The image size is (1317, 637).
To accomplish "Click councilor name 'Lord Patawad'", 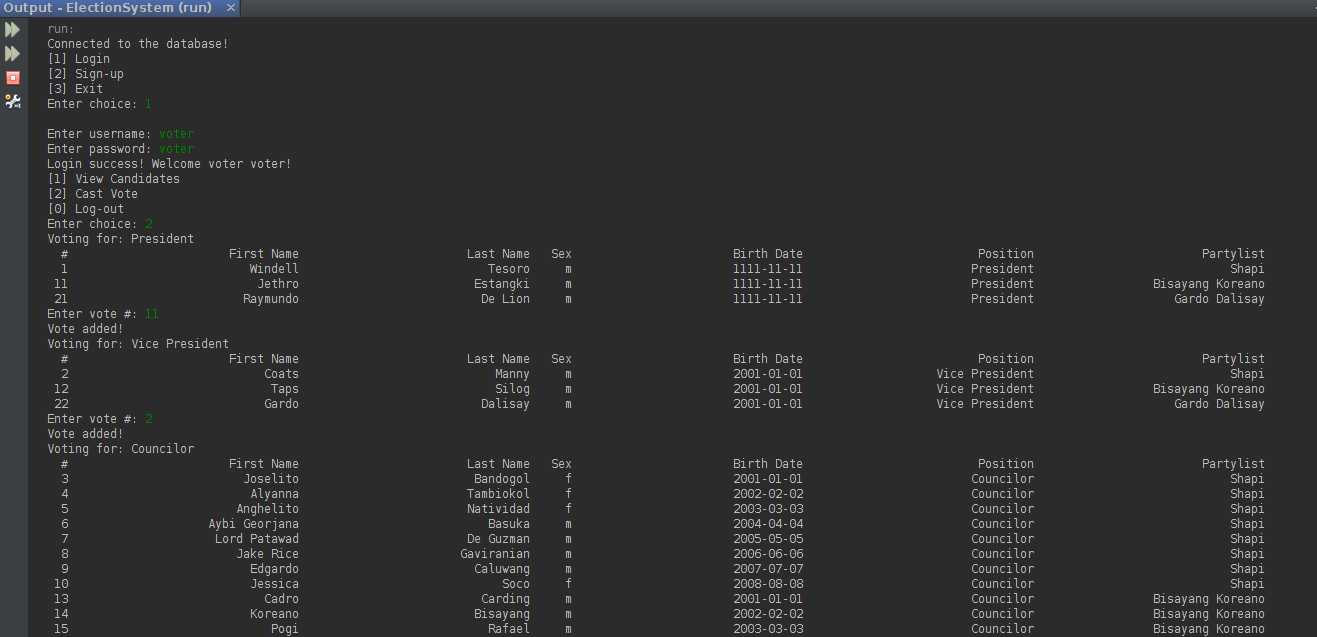I will pos(256,539).
